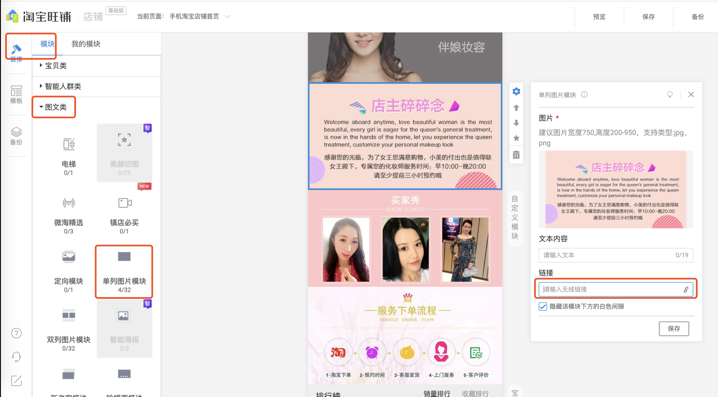The width and height of the screenshot is (718, 397).
Task: Favorite module with the star icon
Action: pyautogui.click(x=516, y=138)
